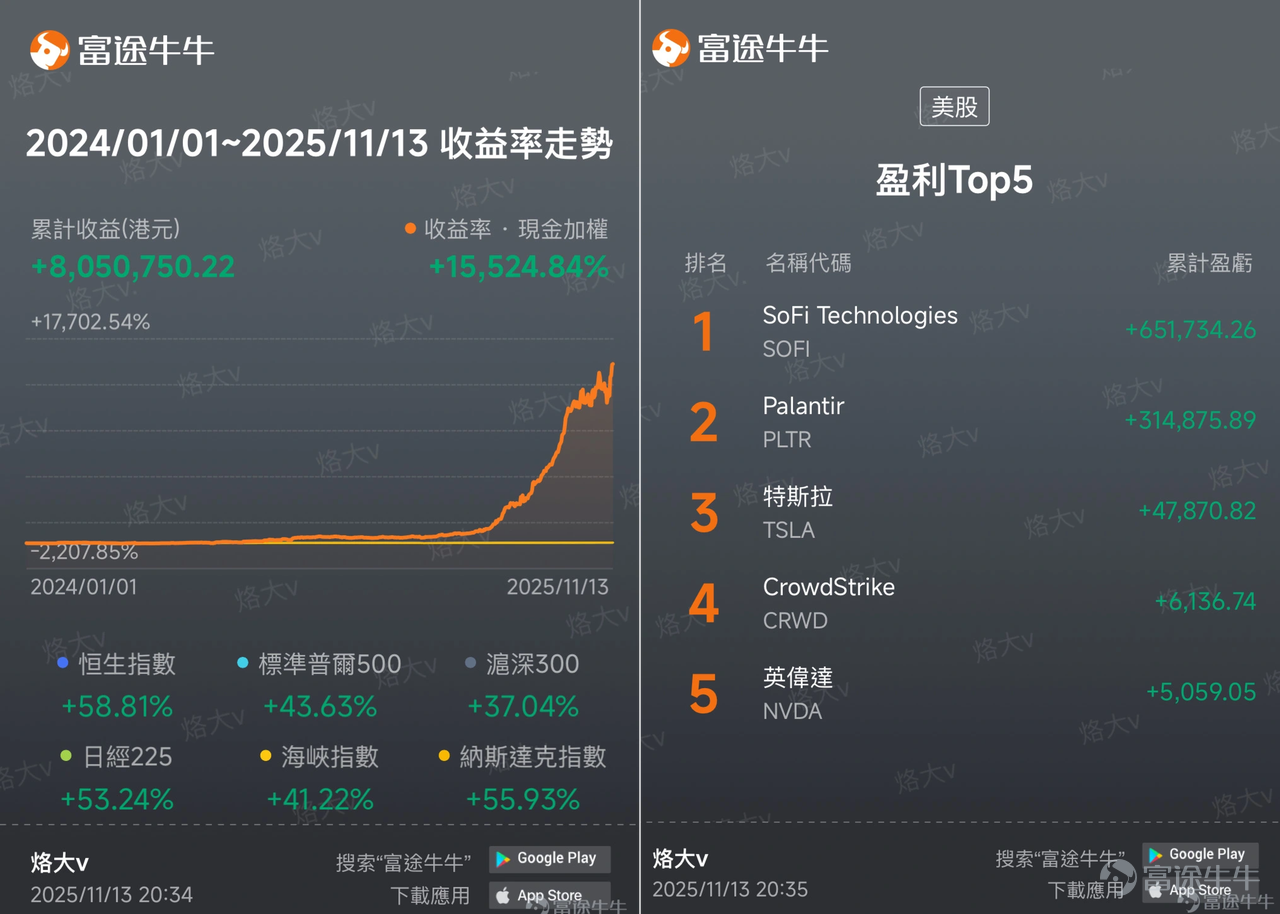The height and width of the screenshot is (914, 1280).
Task: Click the chart end date 2025/11/13
Action: (x=557, y=587)
